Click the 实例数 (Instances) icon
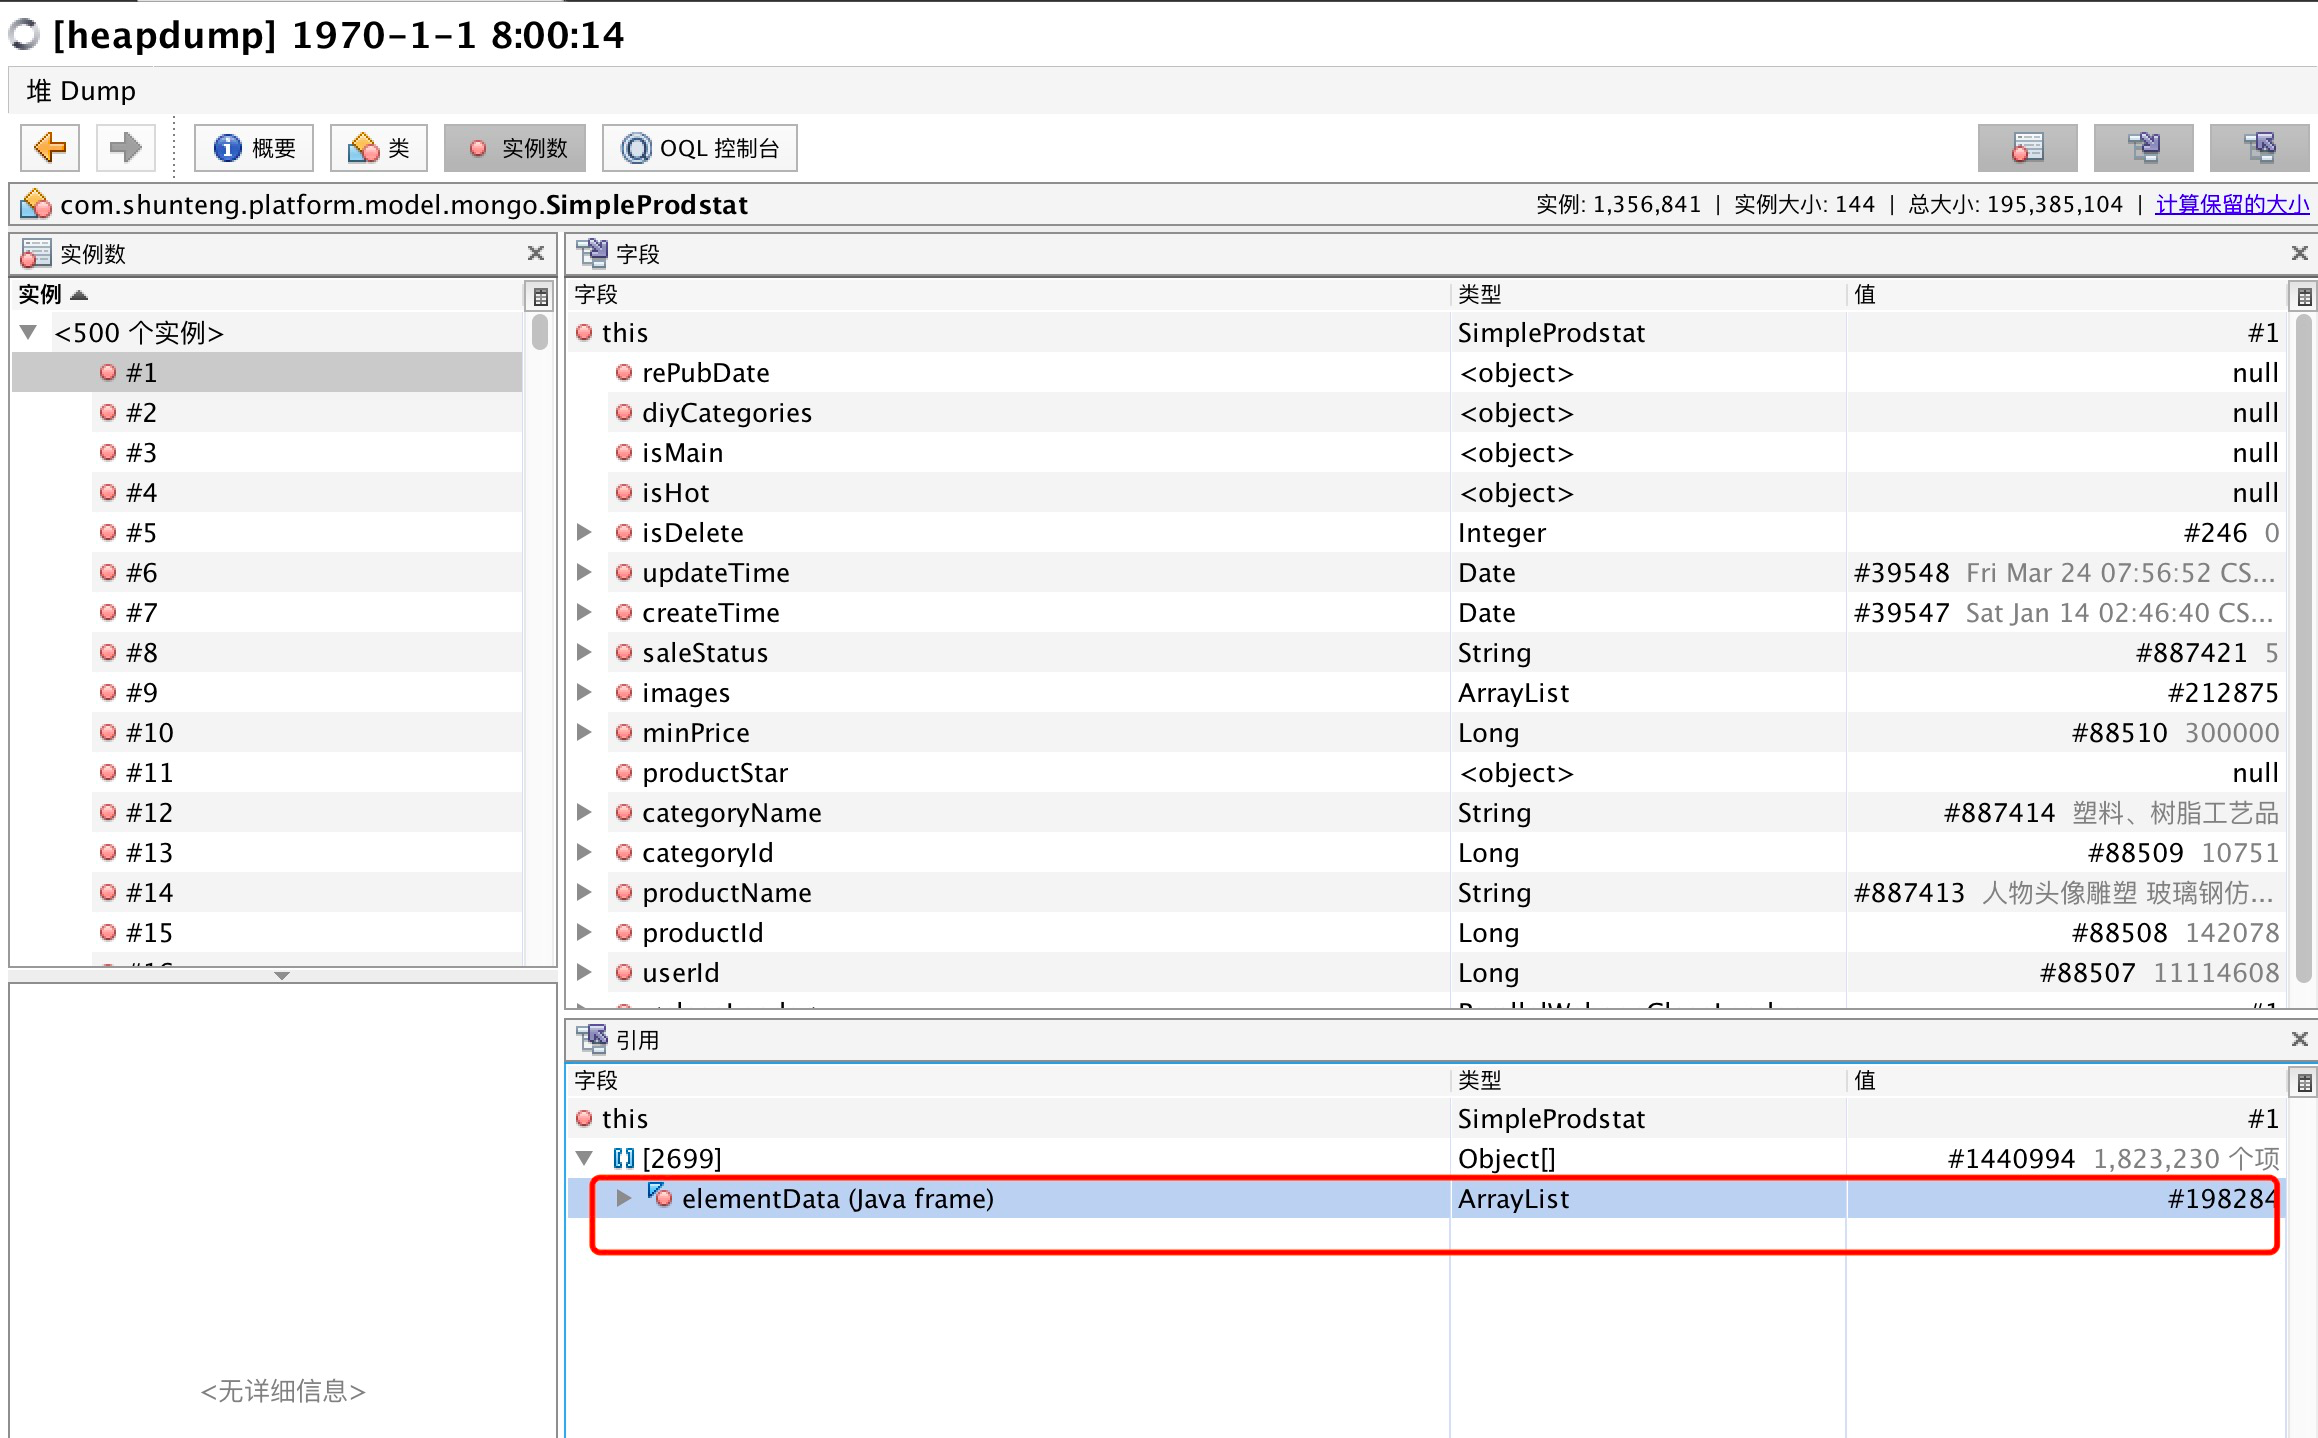 tap(514, 147)
